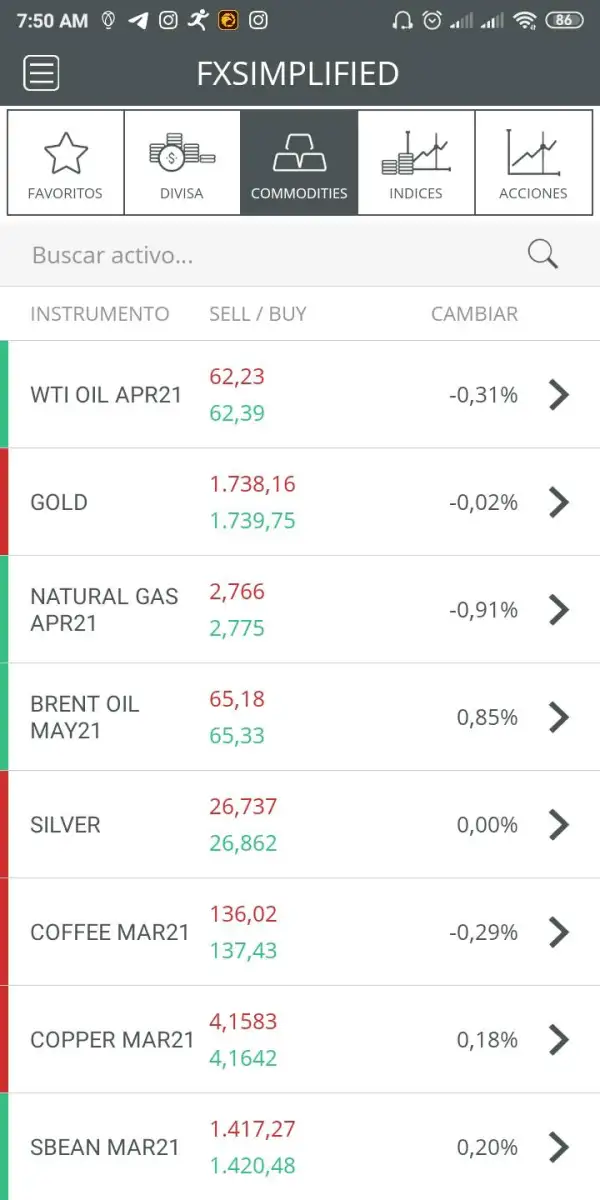Click the GOLD sell price 1.738,16
Image resolution: width=600 pixels, height=1200 pixels.
252,484
